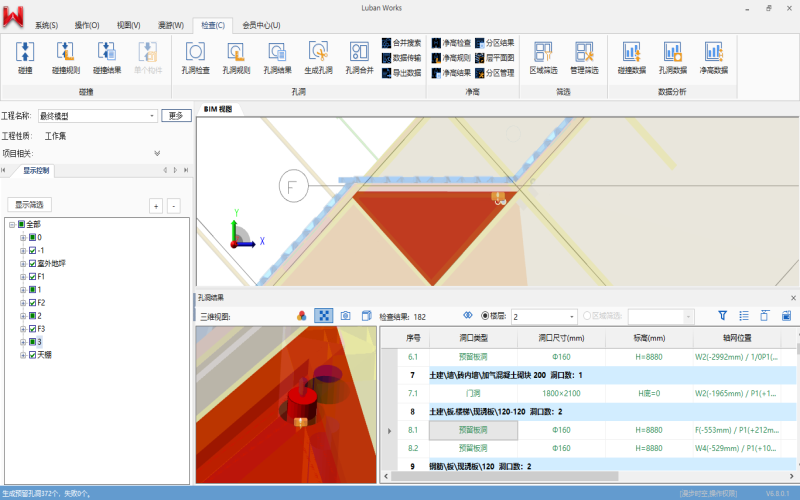The image size is (800, 500).
Task: Expand the 室外地坪 tree node
Action: coord(23,264)
